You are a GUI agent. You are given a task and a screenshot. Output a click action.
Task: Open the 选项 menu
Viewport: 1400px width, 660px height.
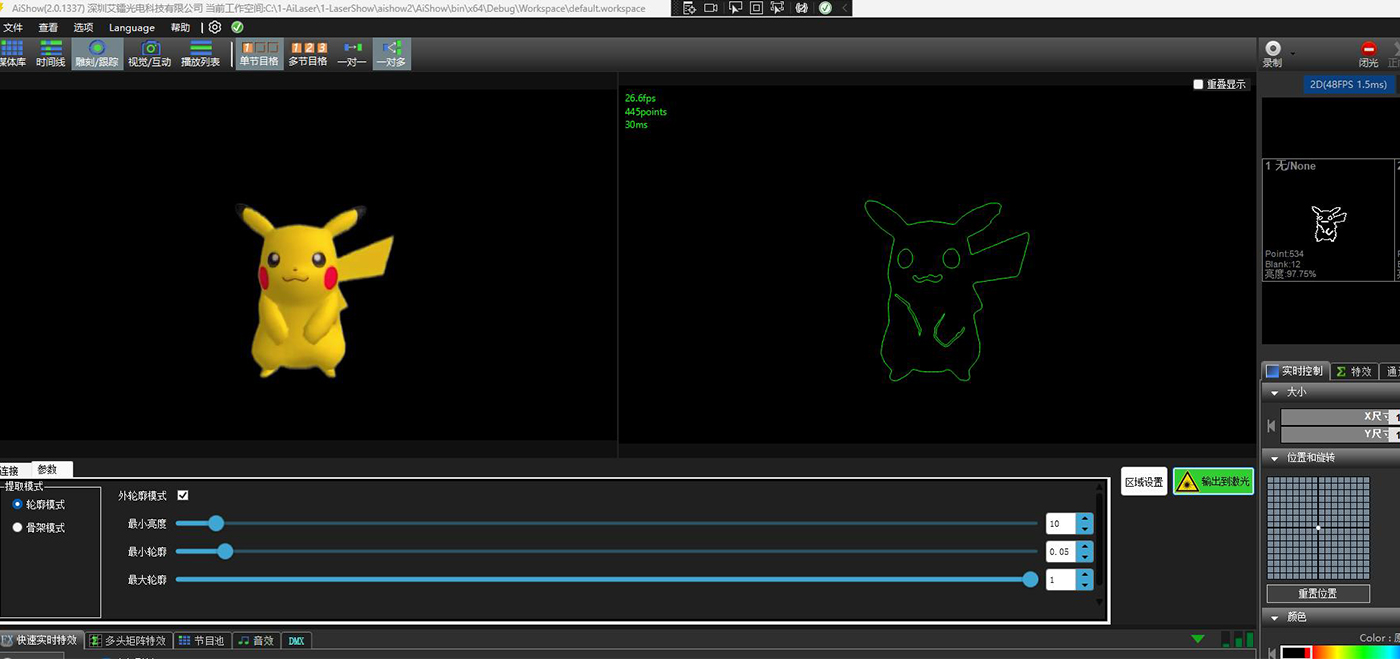point(83,28)
